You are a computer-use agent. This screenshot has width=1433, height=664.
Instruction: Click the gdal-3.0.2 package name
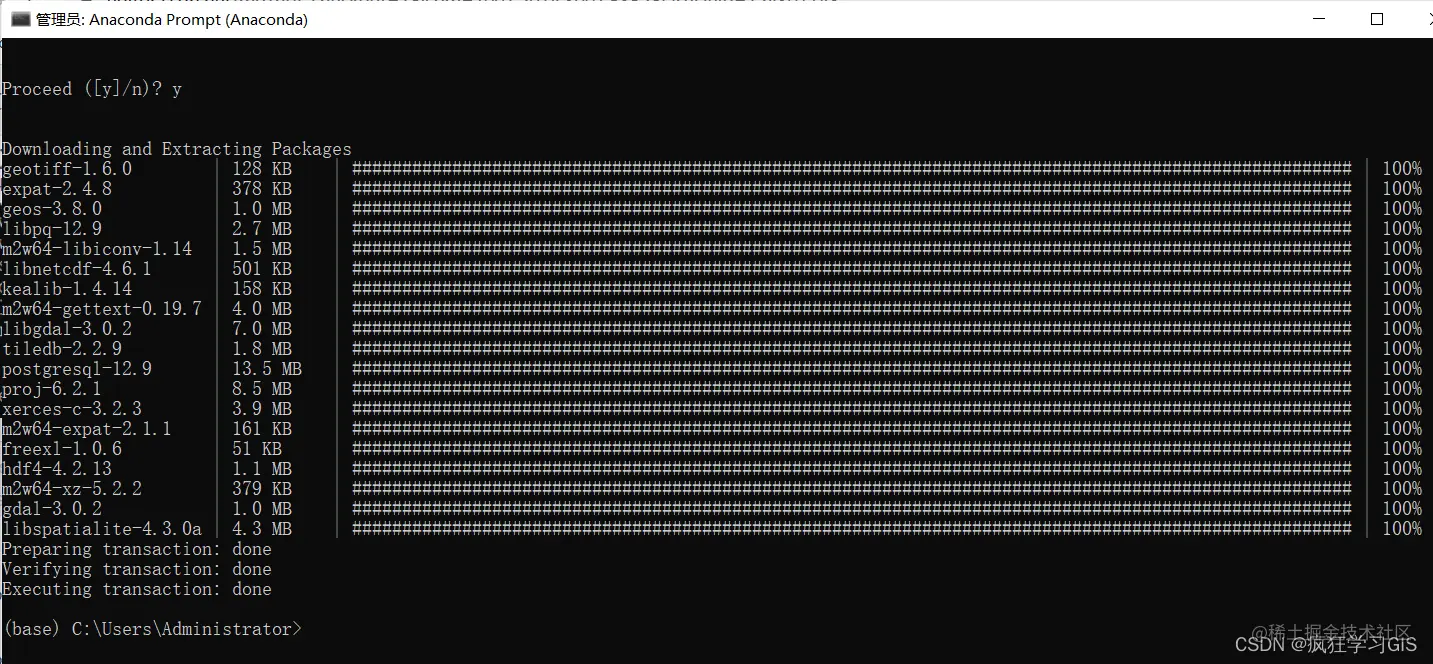click(x=52, y=509)
